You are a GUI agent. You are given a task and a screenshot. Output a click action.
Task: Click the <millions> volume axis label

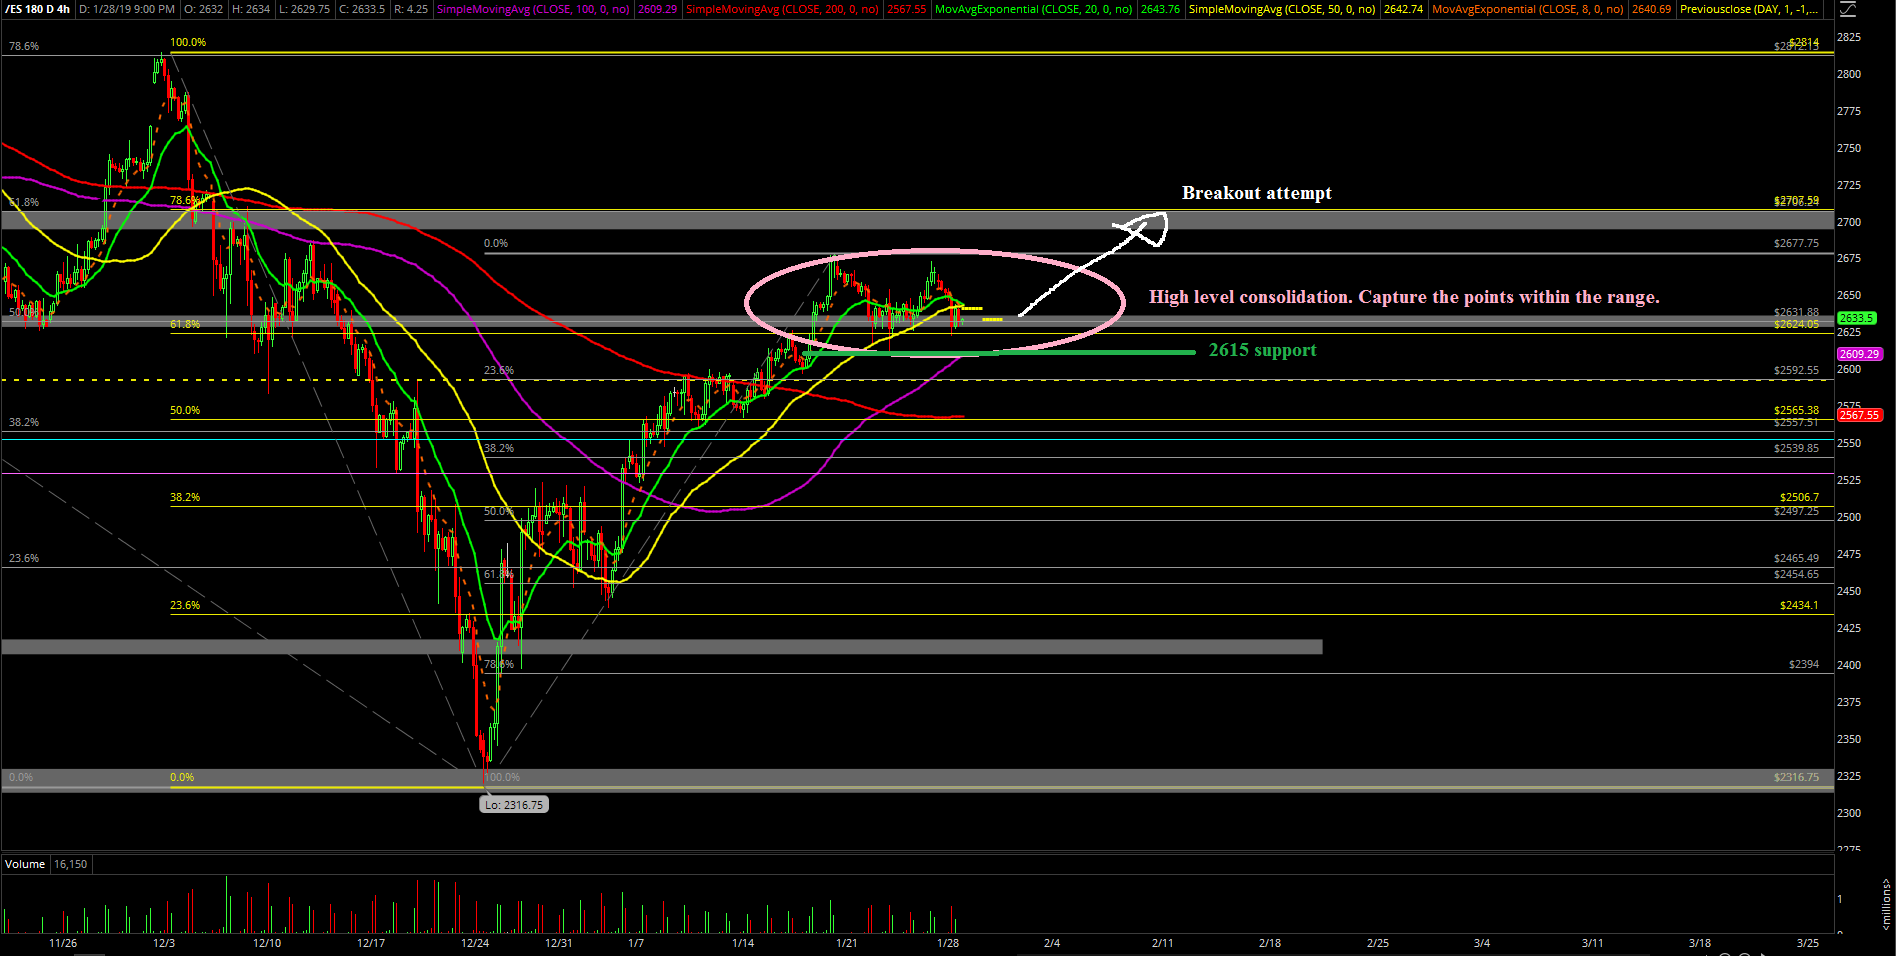coord(1886,904)
